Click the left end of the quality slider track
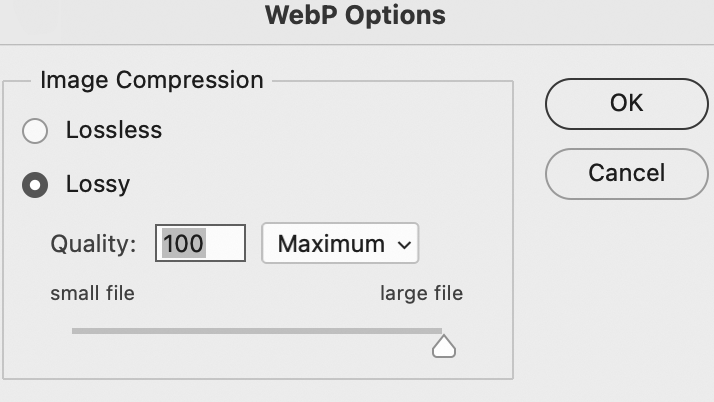 click(x=75, y=330)
